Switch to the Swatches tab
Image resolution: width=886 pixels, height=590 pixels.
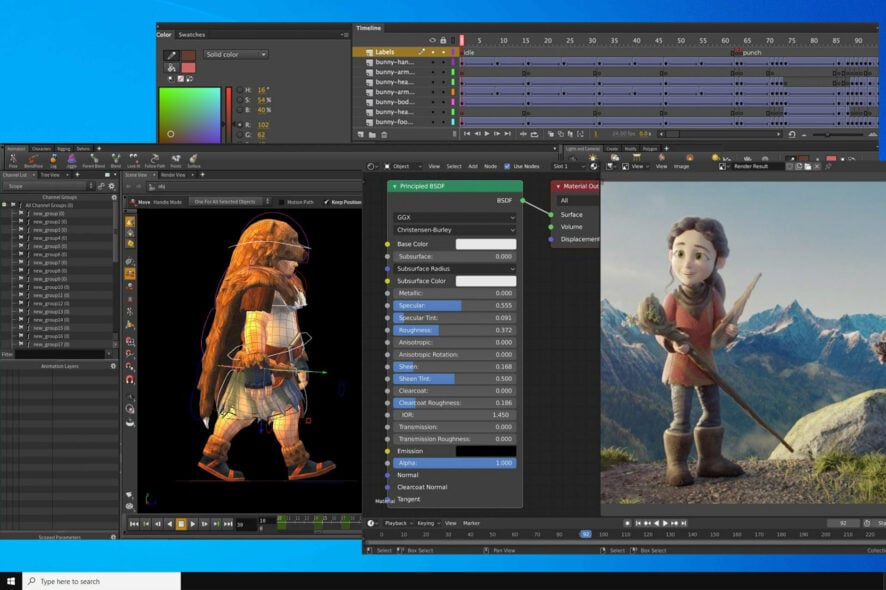pyautogui.click(x=191, y=35)
